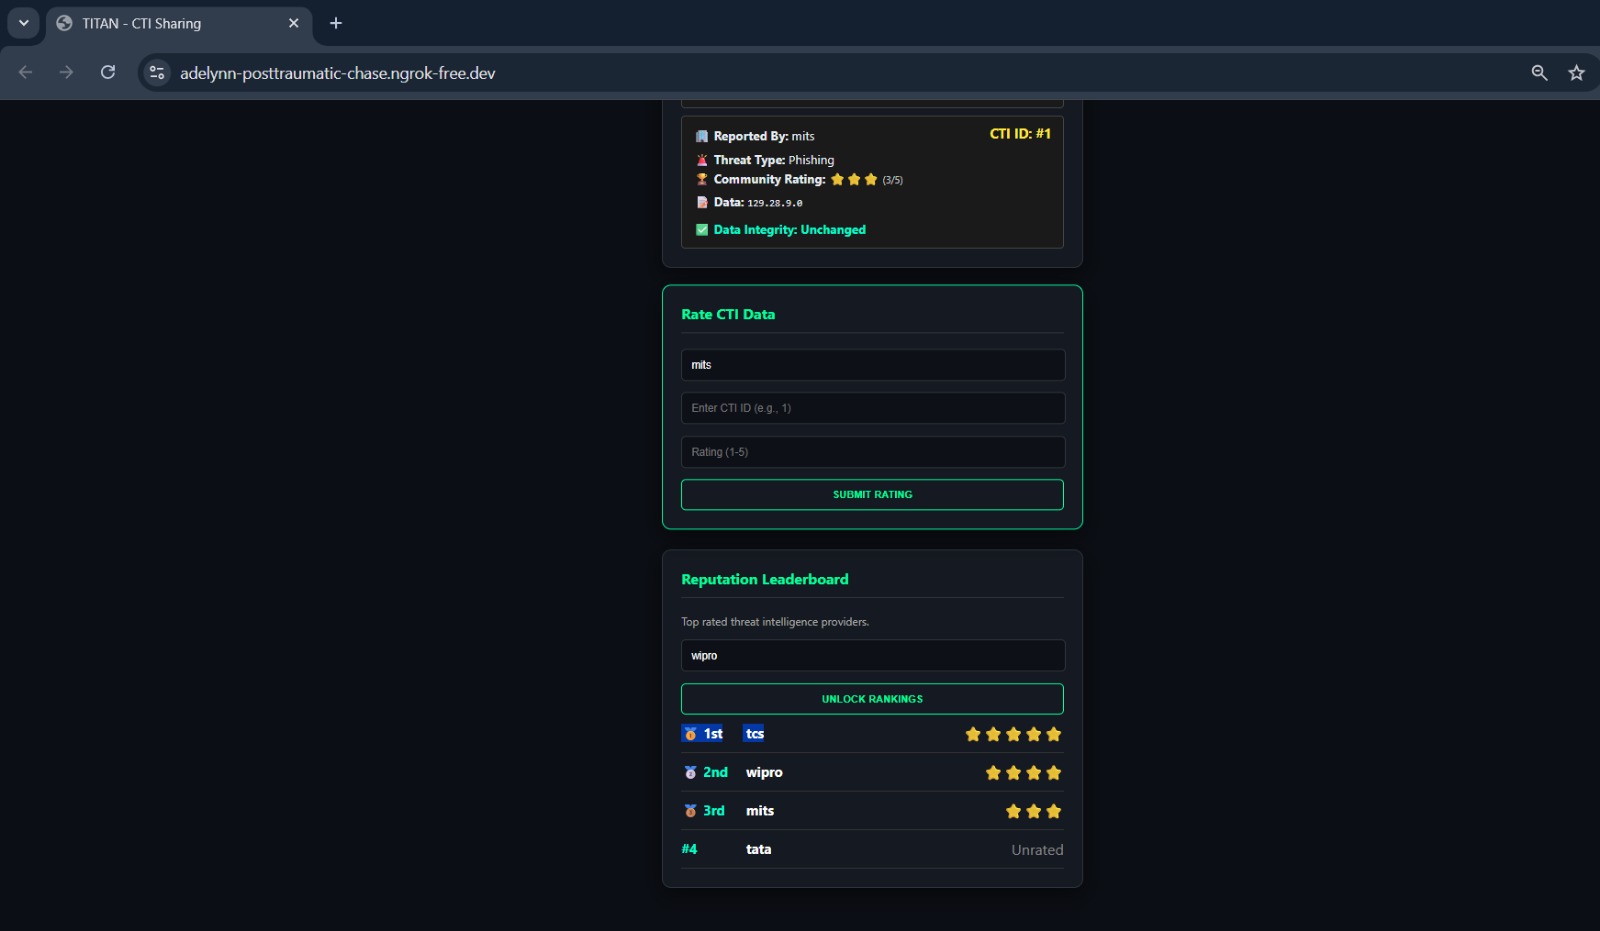Click Top rated threat intelligence providers text
Screen dimensions: 1600x931
[x=775, y=622]
